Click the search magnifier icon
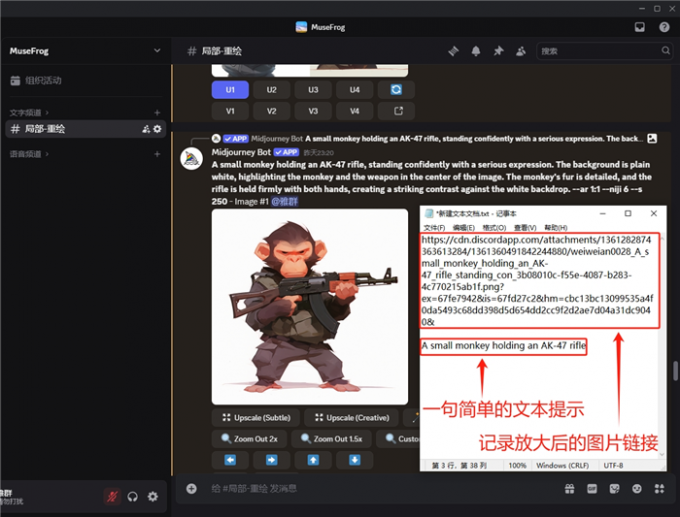The image size is (680, 517). pos(666,51)
